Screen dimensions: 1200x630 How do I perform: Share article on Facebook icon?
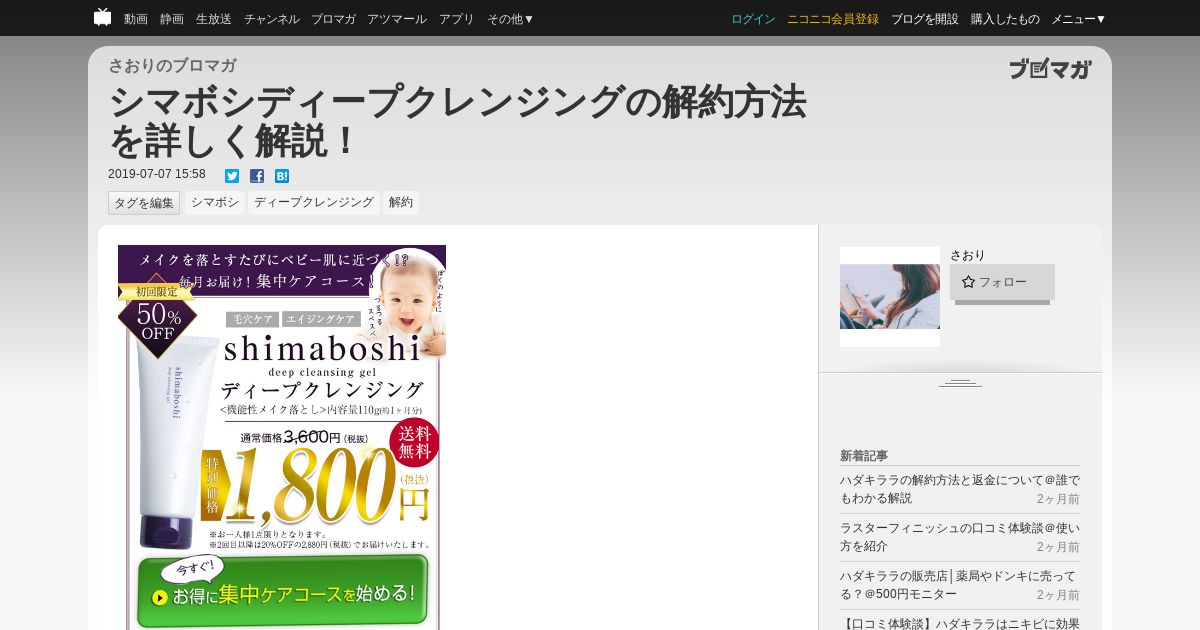[257, 176]
